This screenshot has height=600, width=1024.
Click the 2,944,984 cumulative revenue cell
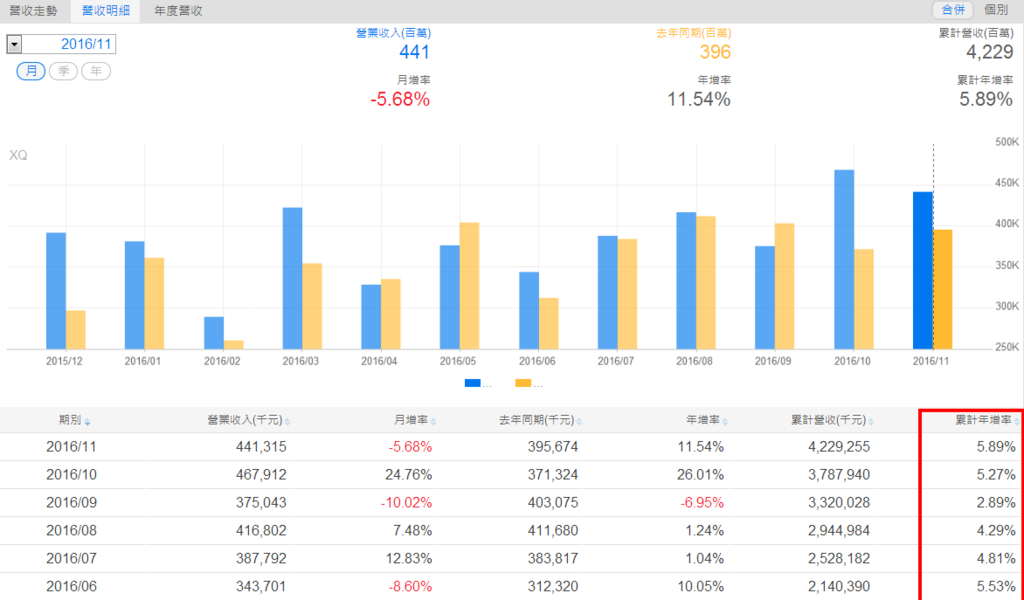click(839, 531)
